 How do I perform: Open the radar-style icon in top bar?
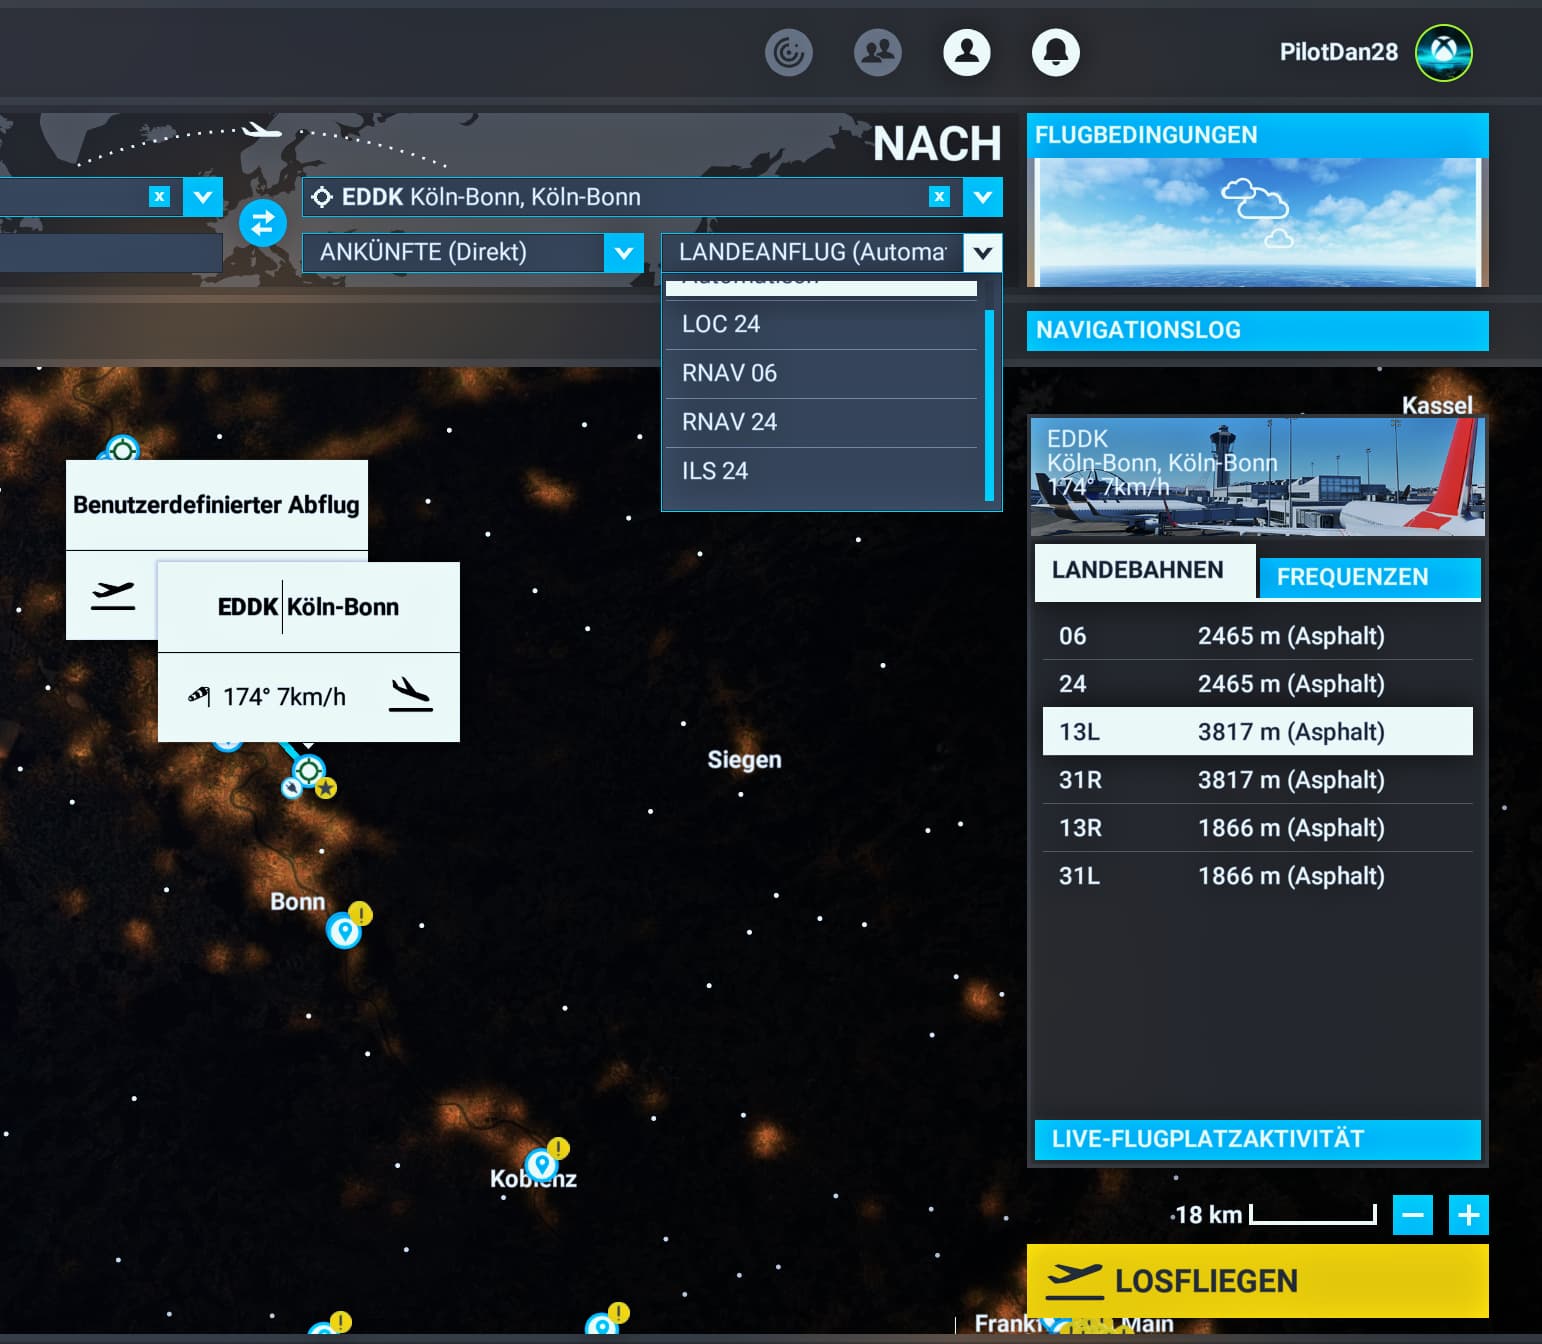789,52
